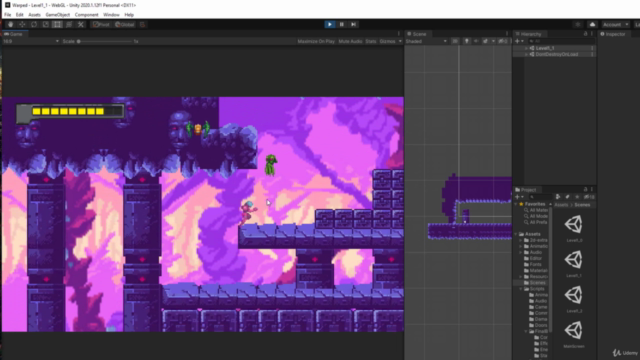640x360 pixels.
Task: Open Account dropdown
Action: (616, 24)
